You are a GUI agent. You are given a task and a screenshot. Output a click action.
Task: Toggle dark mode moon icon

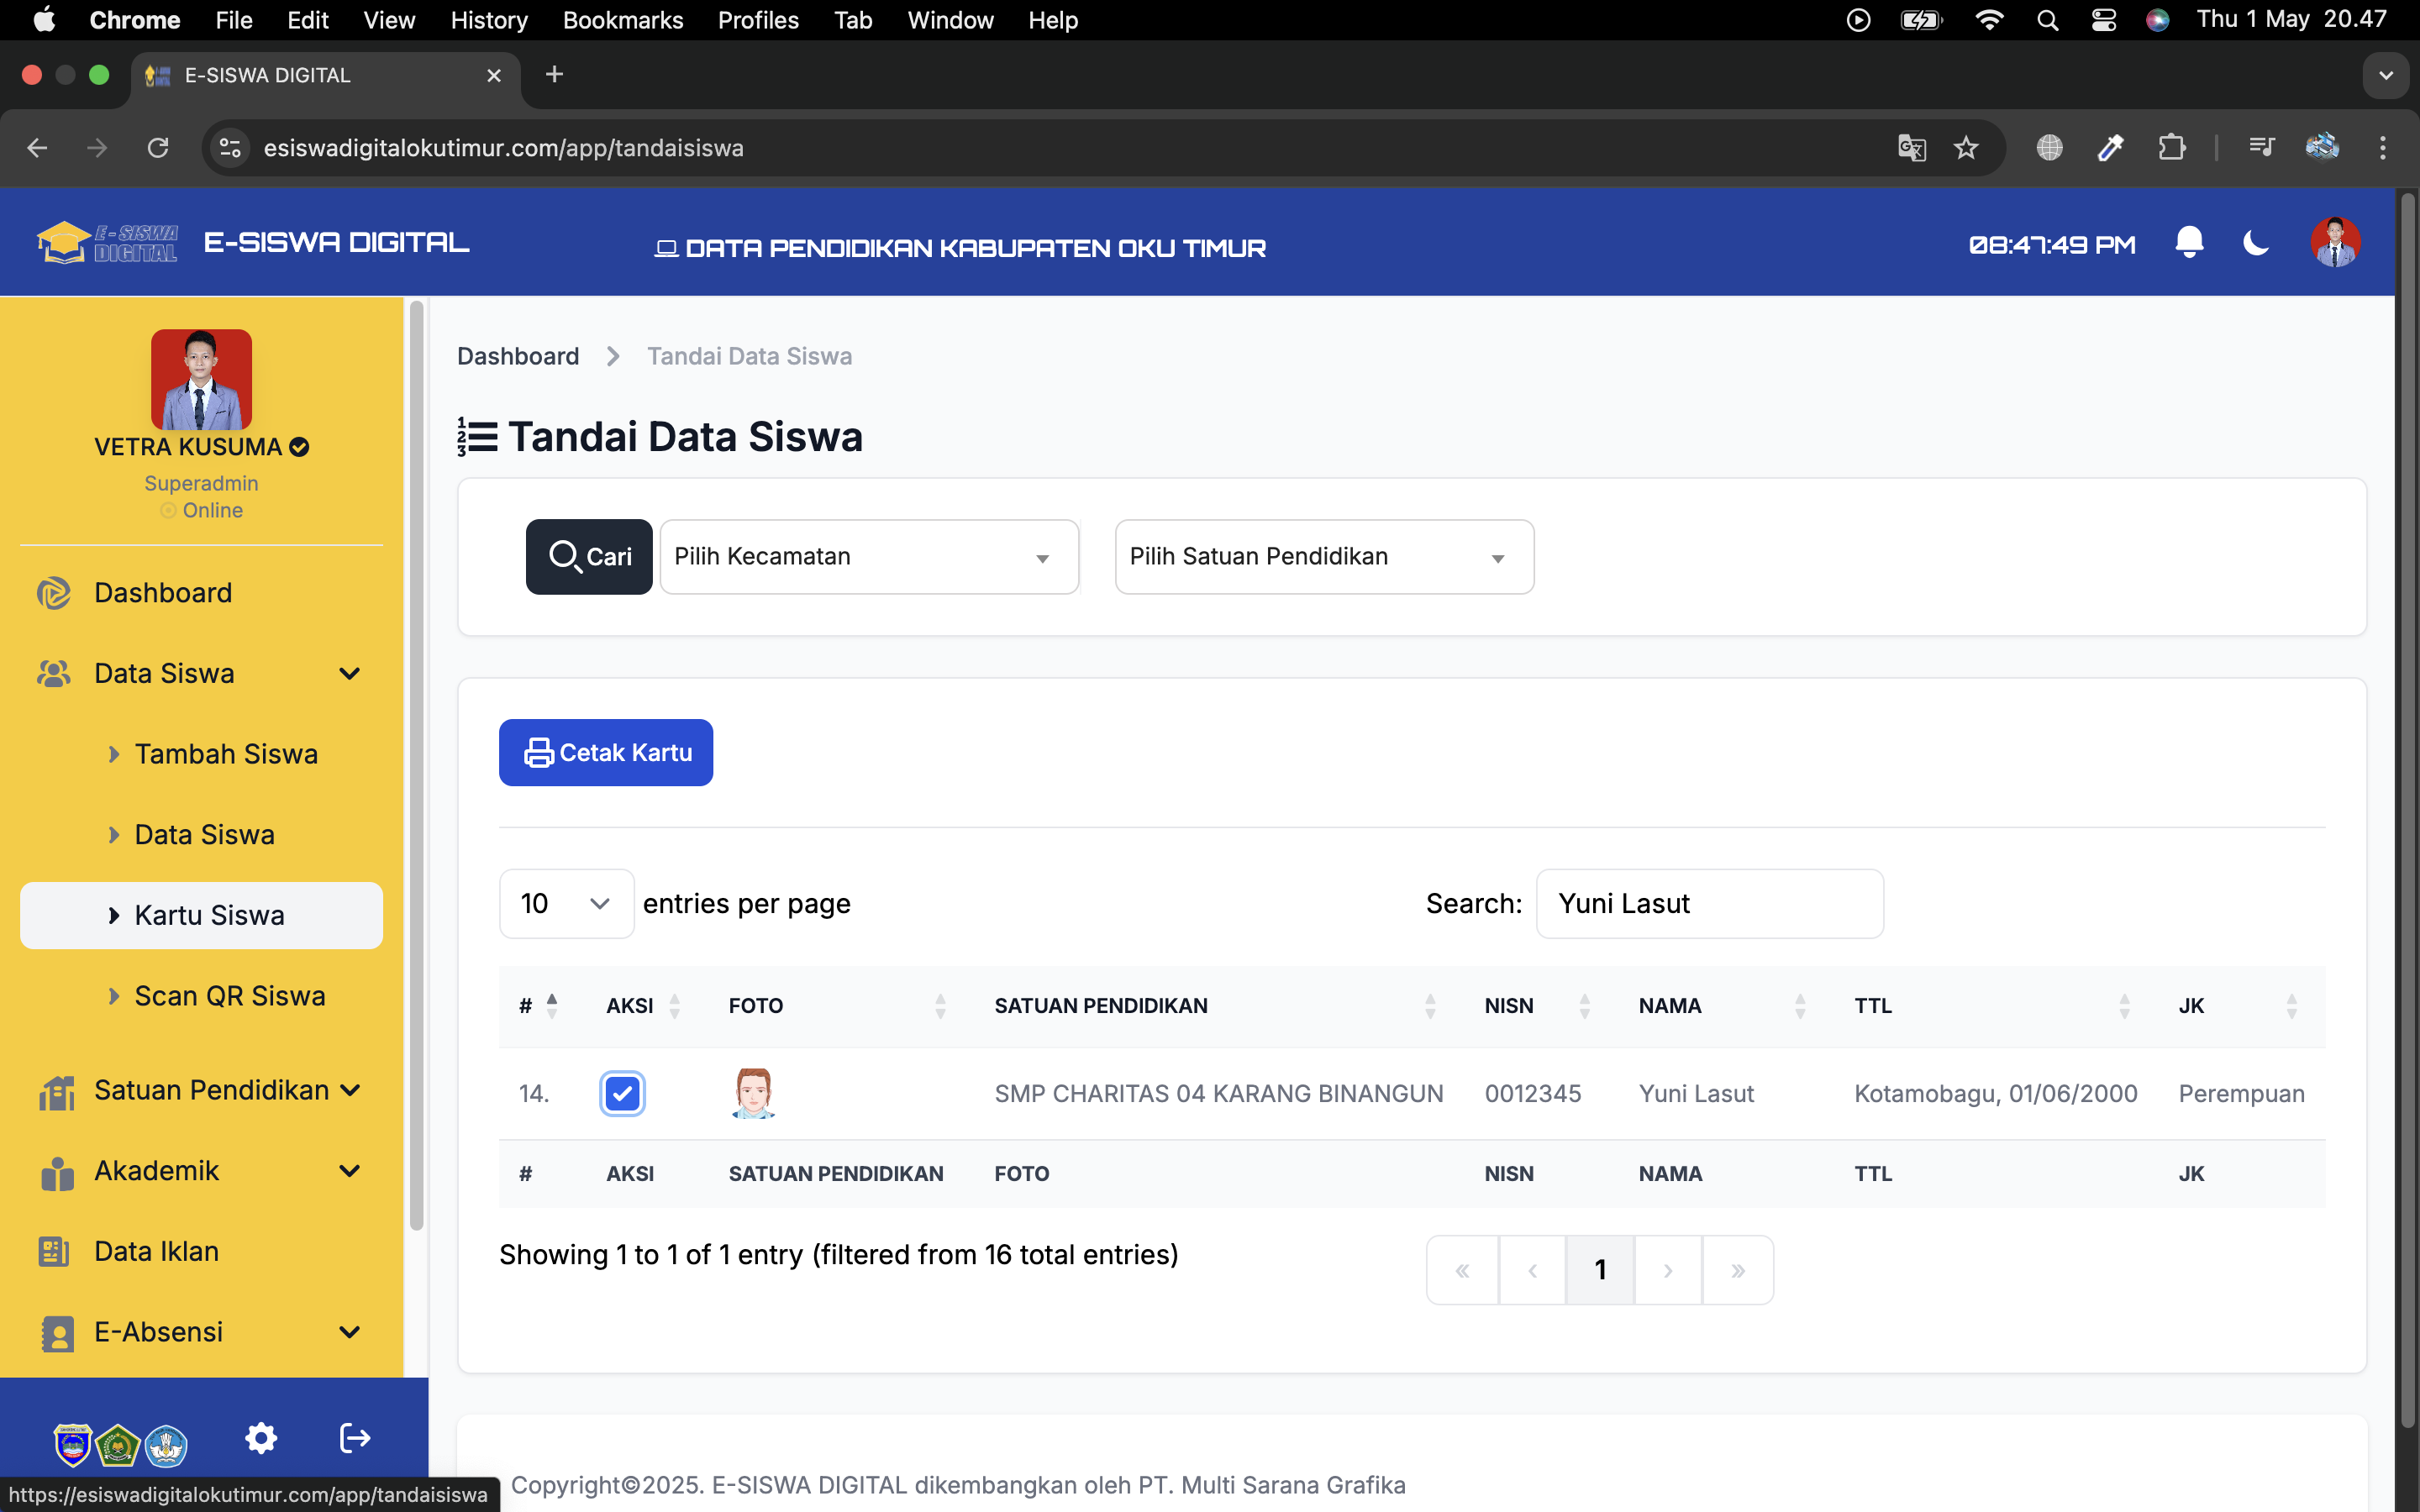(x=2255, y=243)
